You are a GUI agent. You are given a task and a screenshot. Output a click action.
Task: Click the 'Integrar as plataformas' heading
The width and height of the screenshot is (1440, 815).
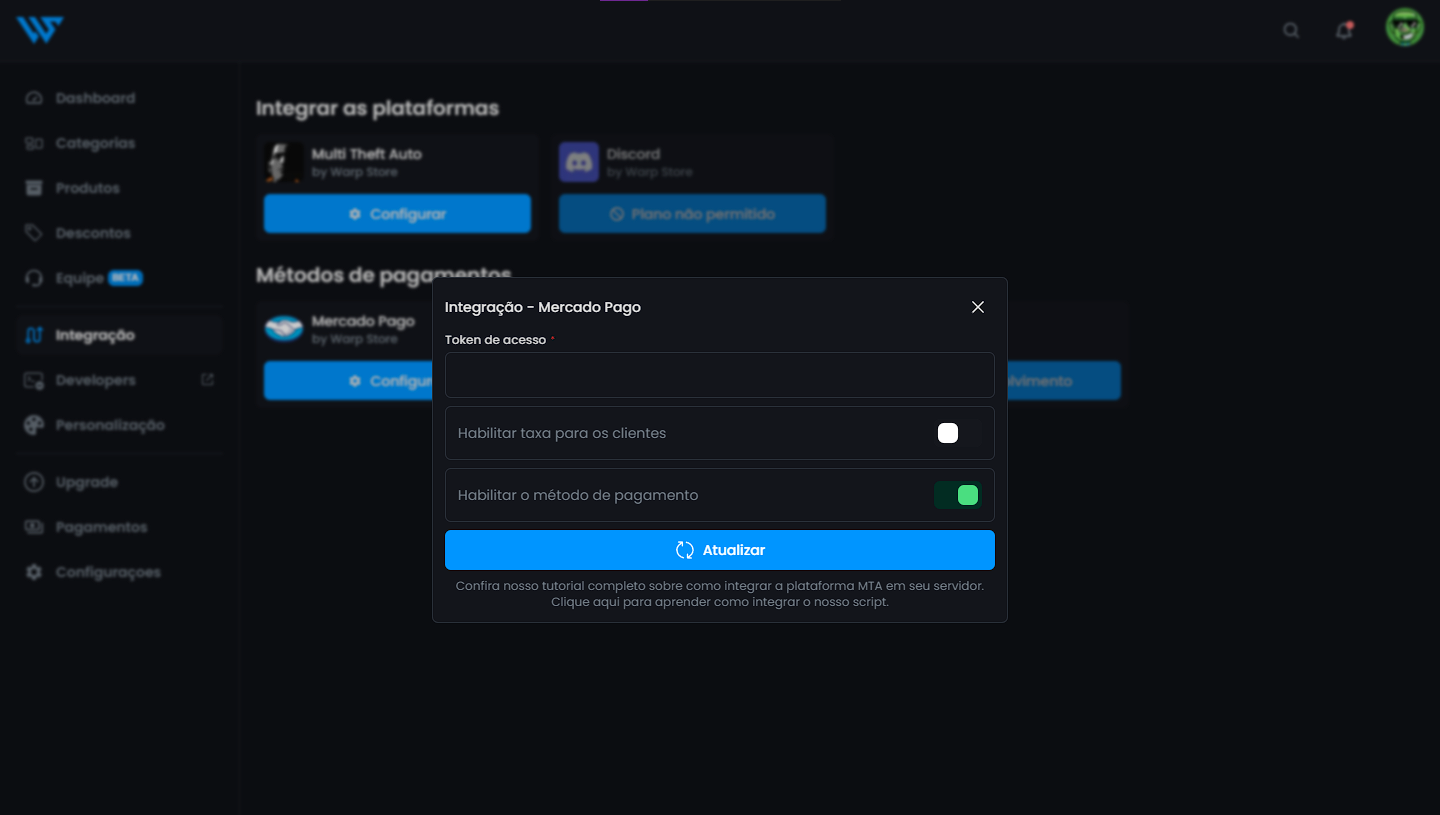coord(377,108)
